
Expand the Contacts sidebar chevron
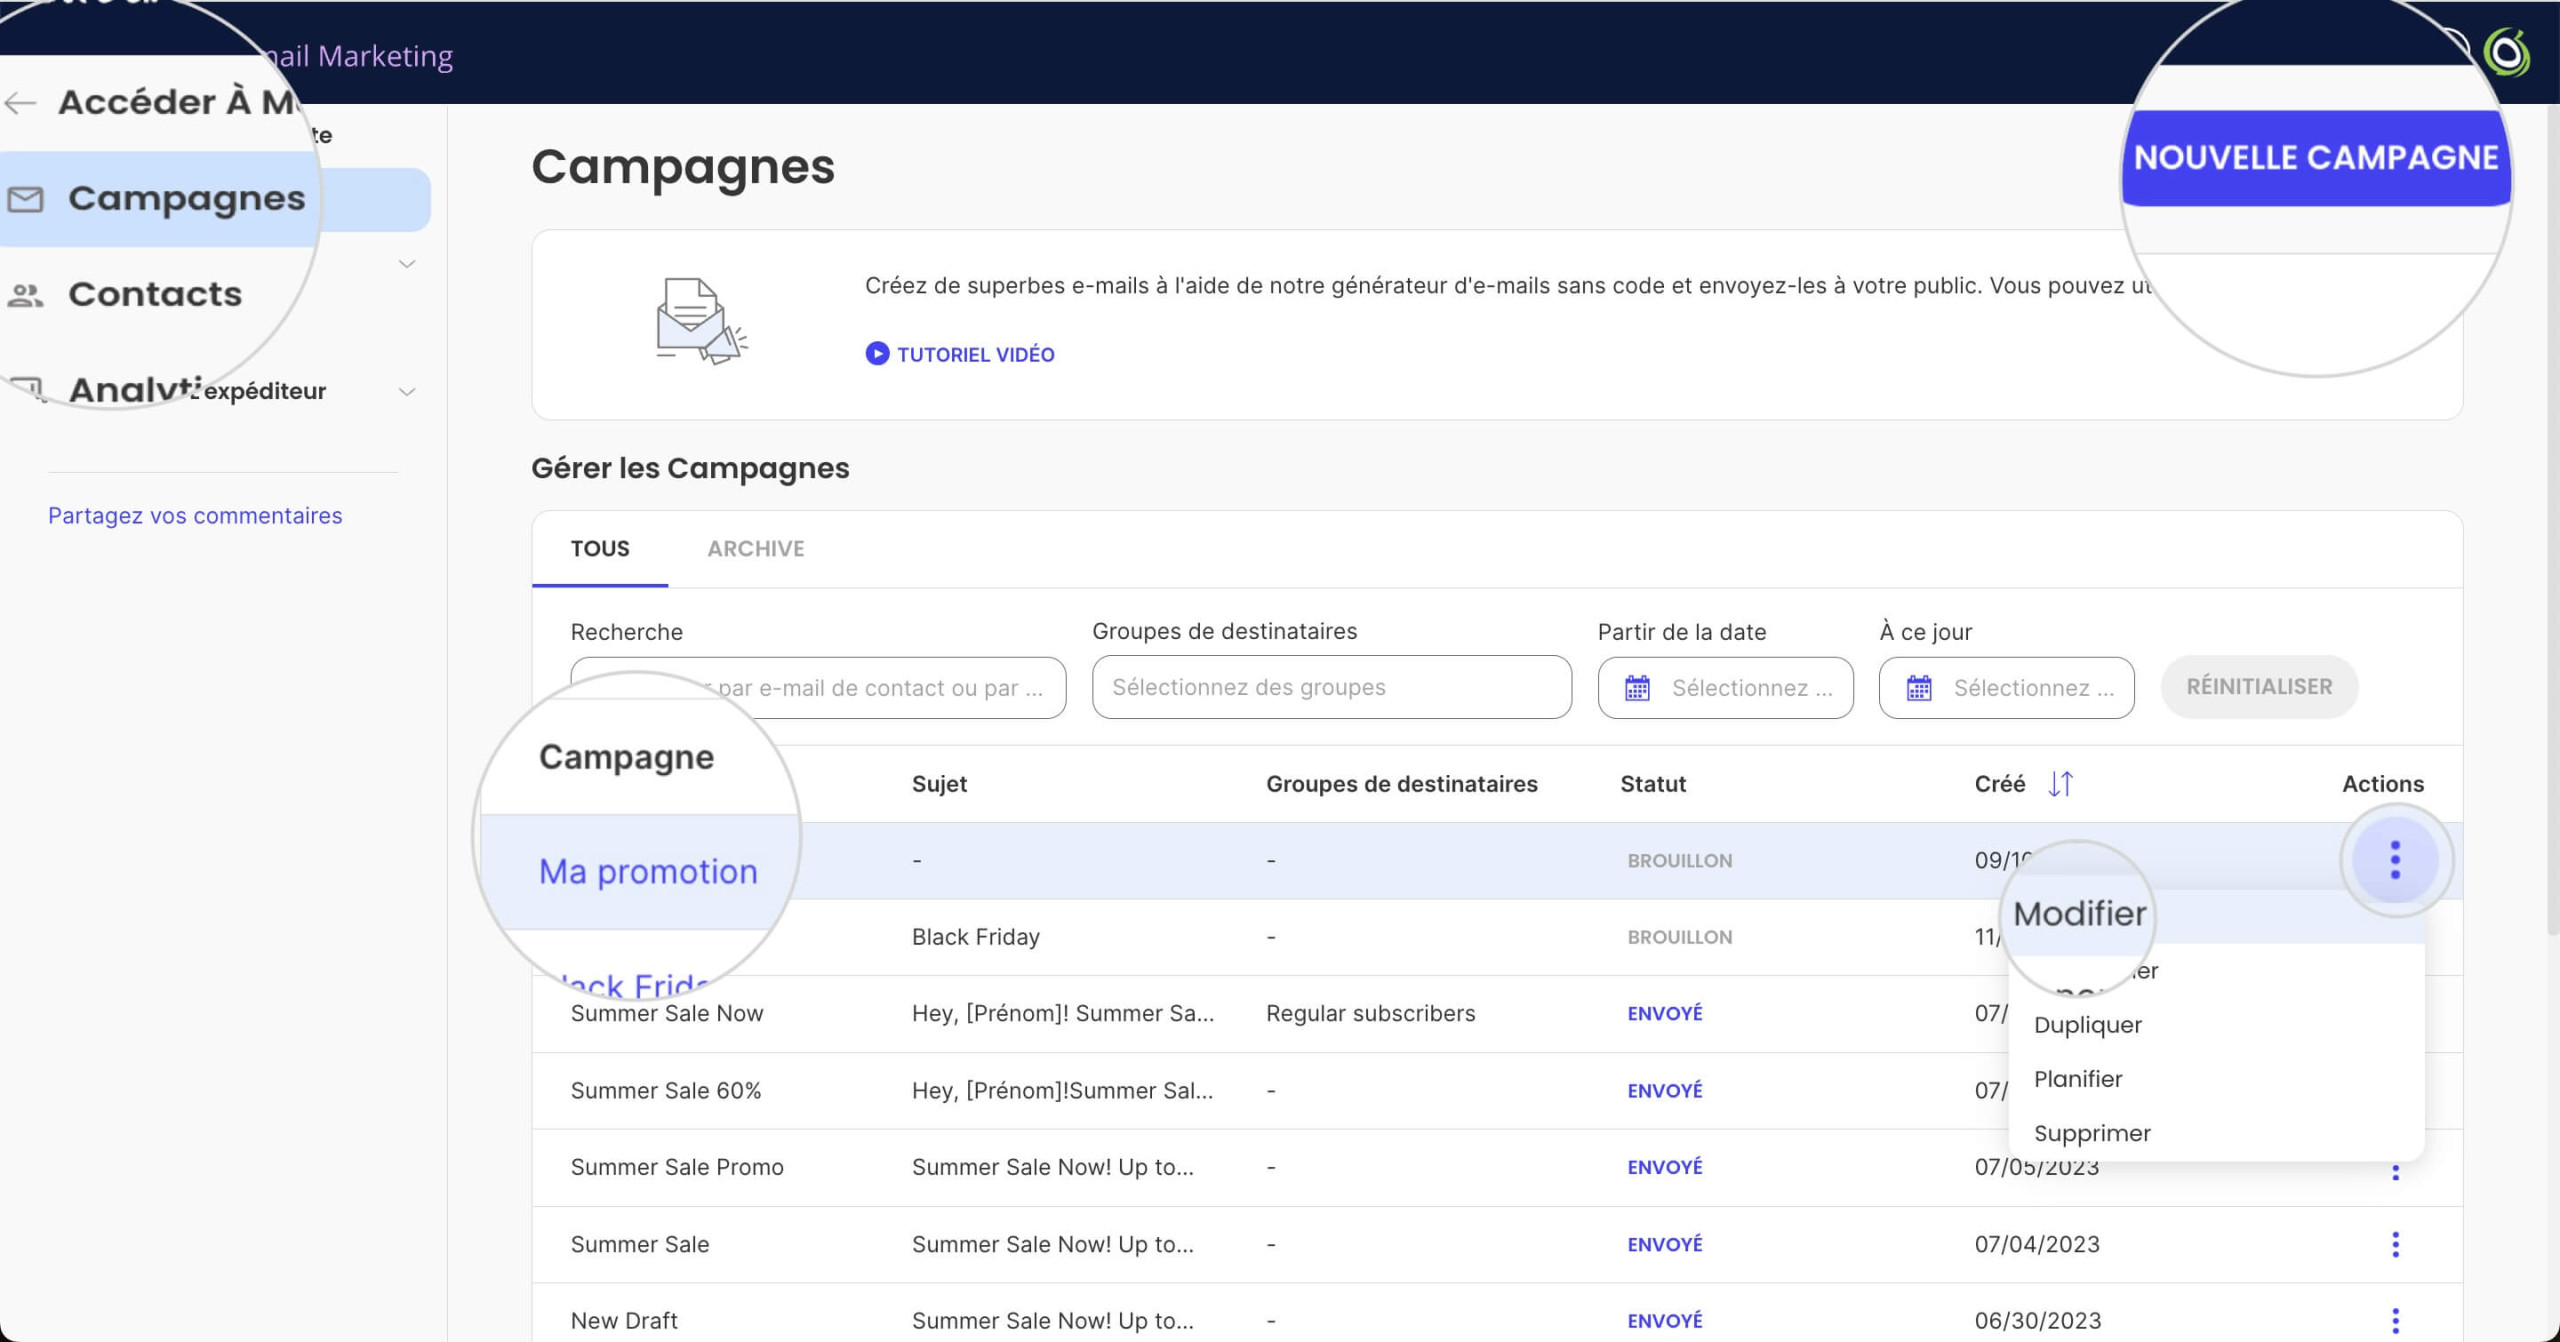406,264
